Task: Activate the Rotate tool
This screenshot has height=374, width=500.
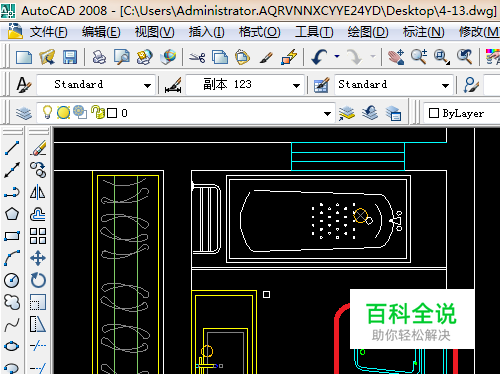Action: 38,280
